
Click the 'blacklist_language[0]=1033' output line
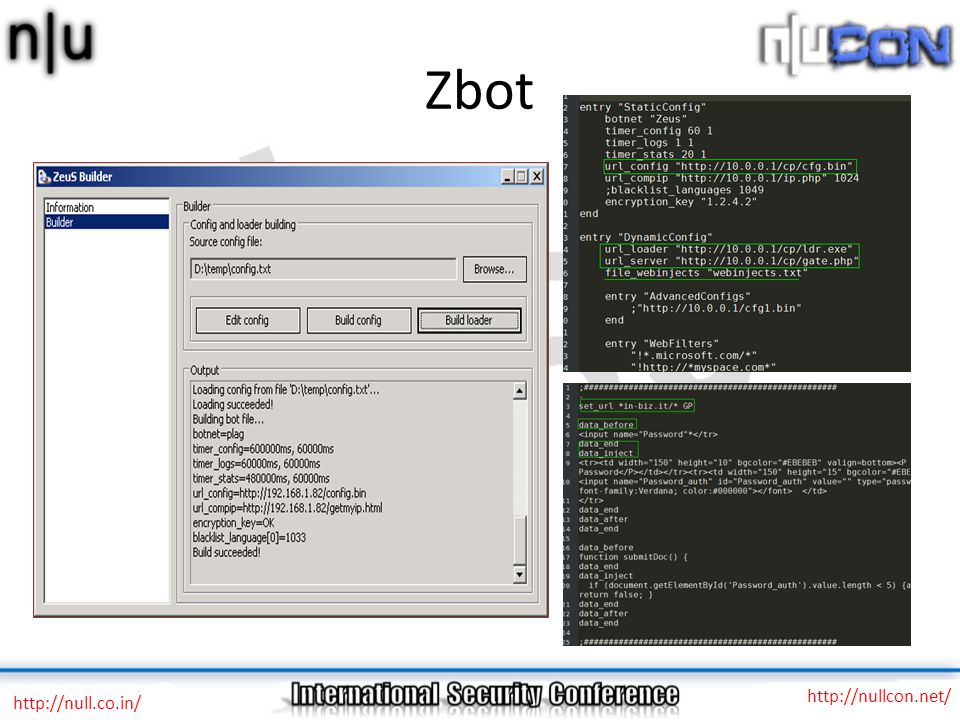249,538
